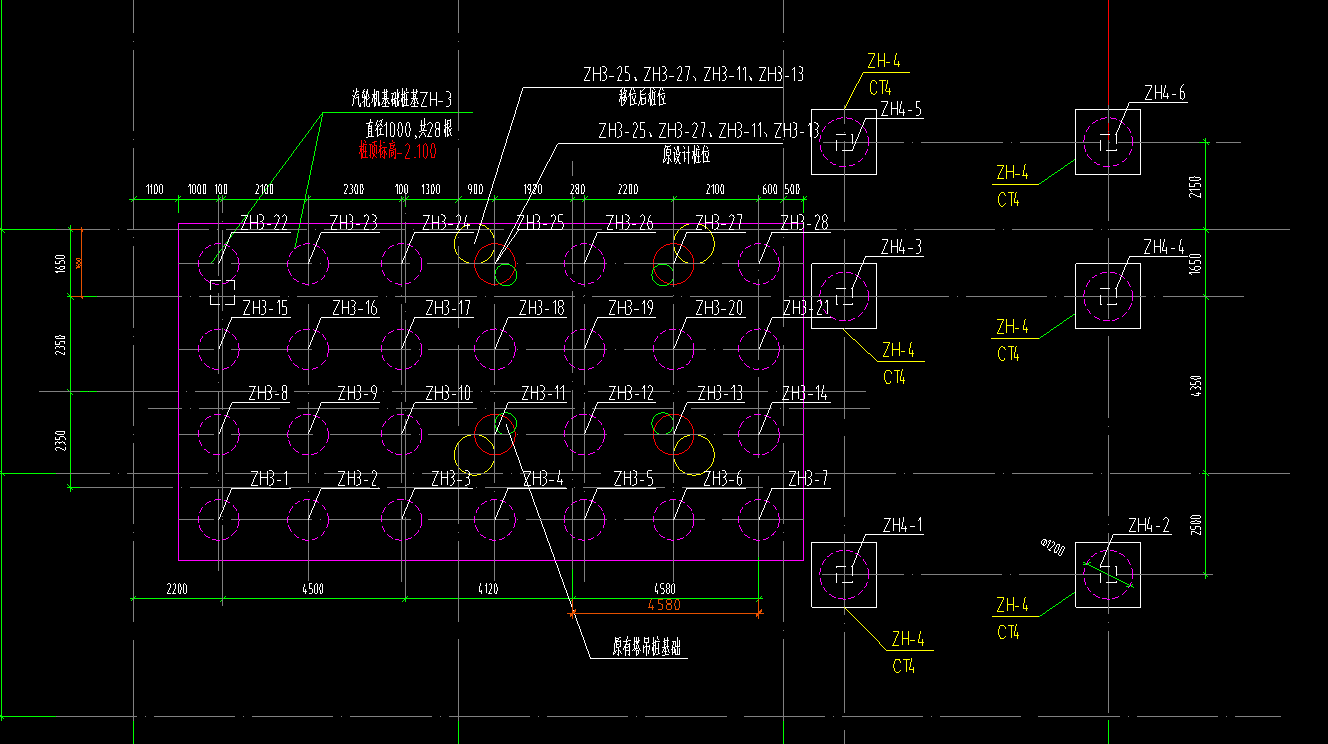Screen dimensions: 1328x744
Task: Click pile label ZH3-2
Action: point(358,479)
